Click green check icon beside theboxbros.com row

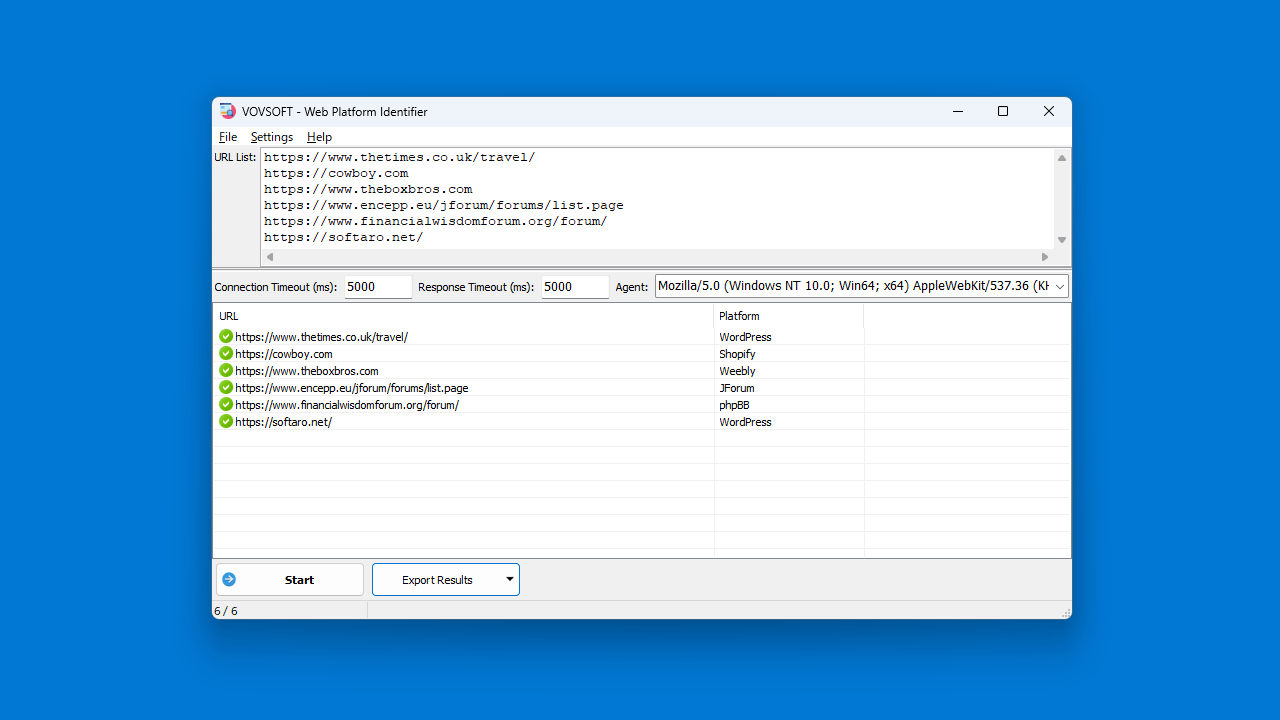[x=226, y=371]
